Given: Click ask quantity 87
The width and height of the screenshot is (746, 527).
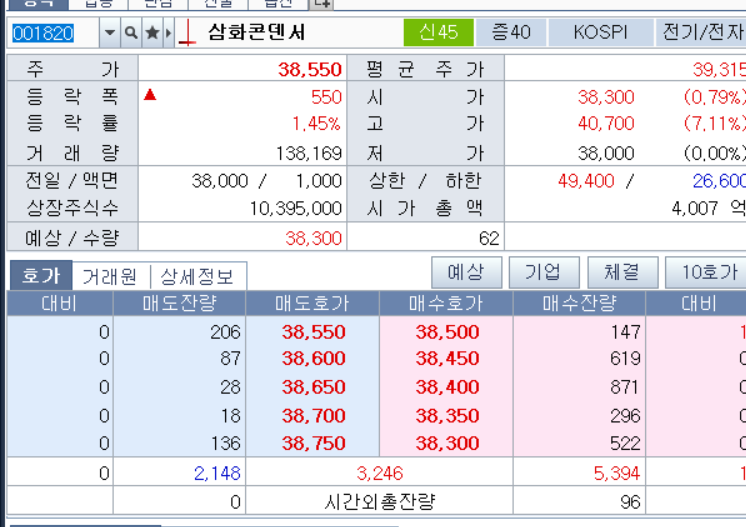Looking at the screenshot, I should [x=230, y=359].
